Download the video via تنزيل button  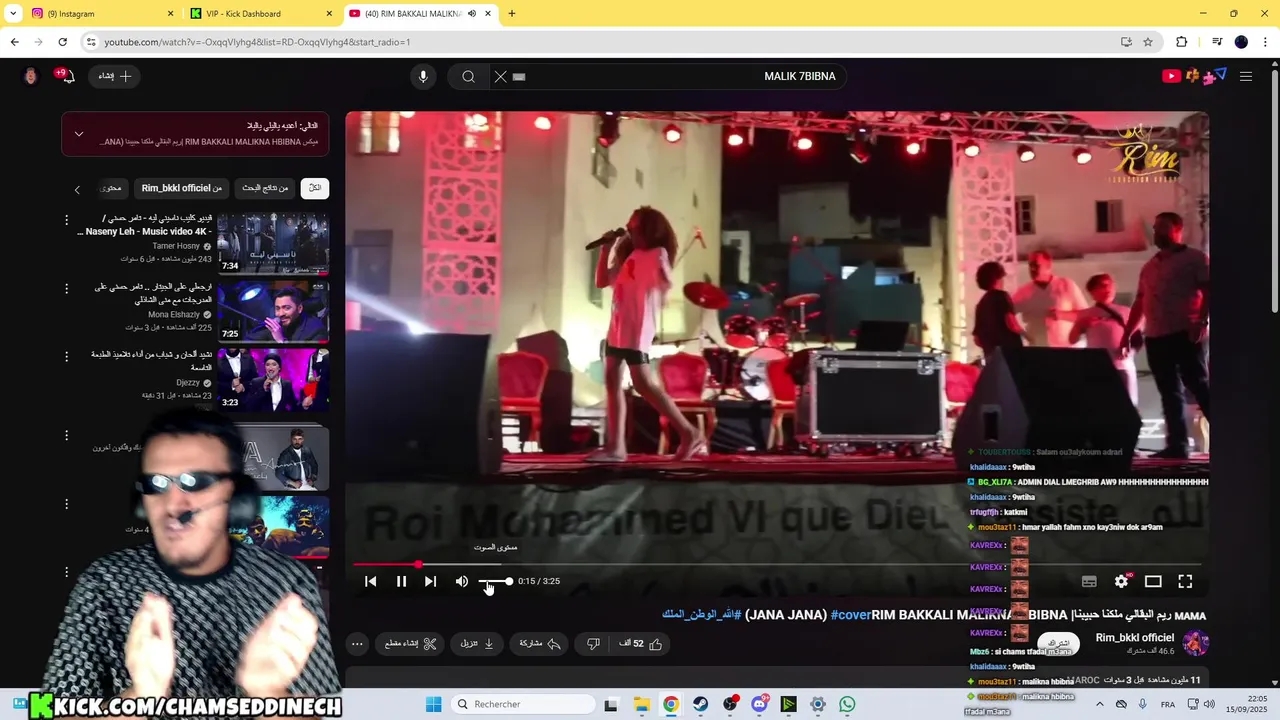pos(477,644)
